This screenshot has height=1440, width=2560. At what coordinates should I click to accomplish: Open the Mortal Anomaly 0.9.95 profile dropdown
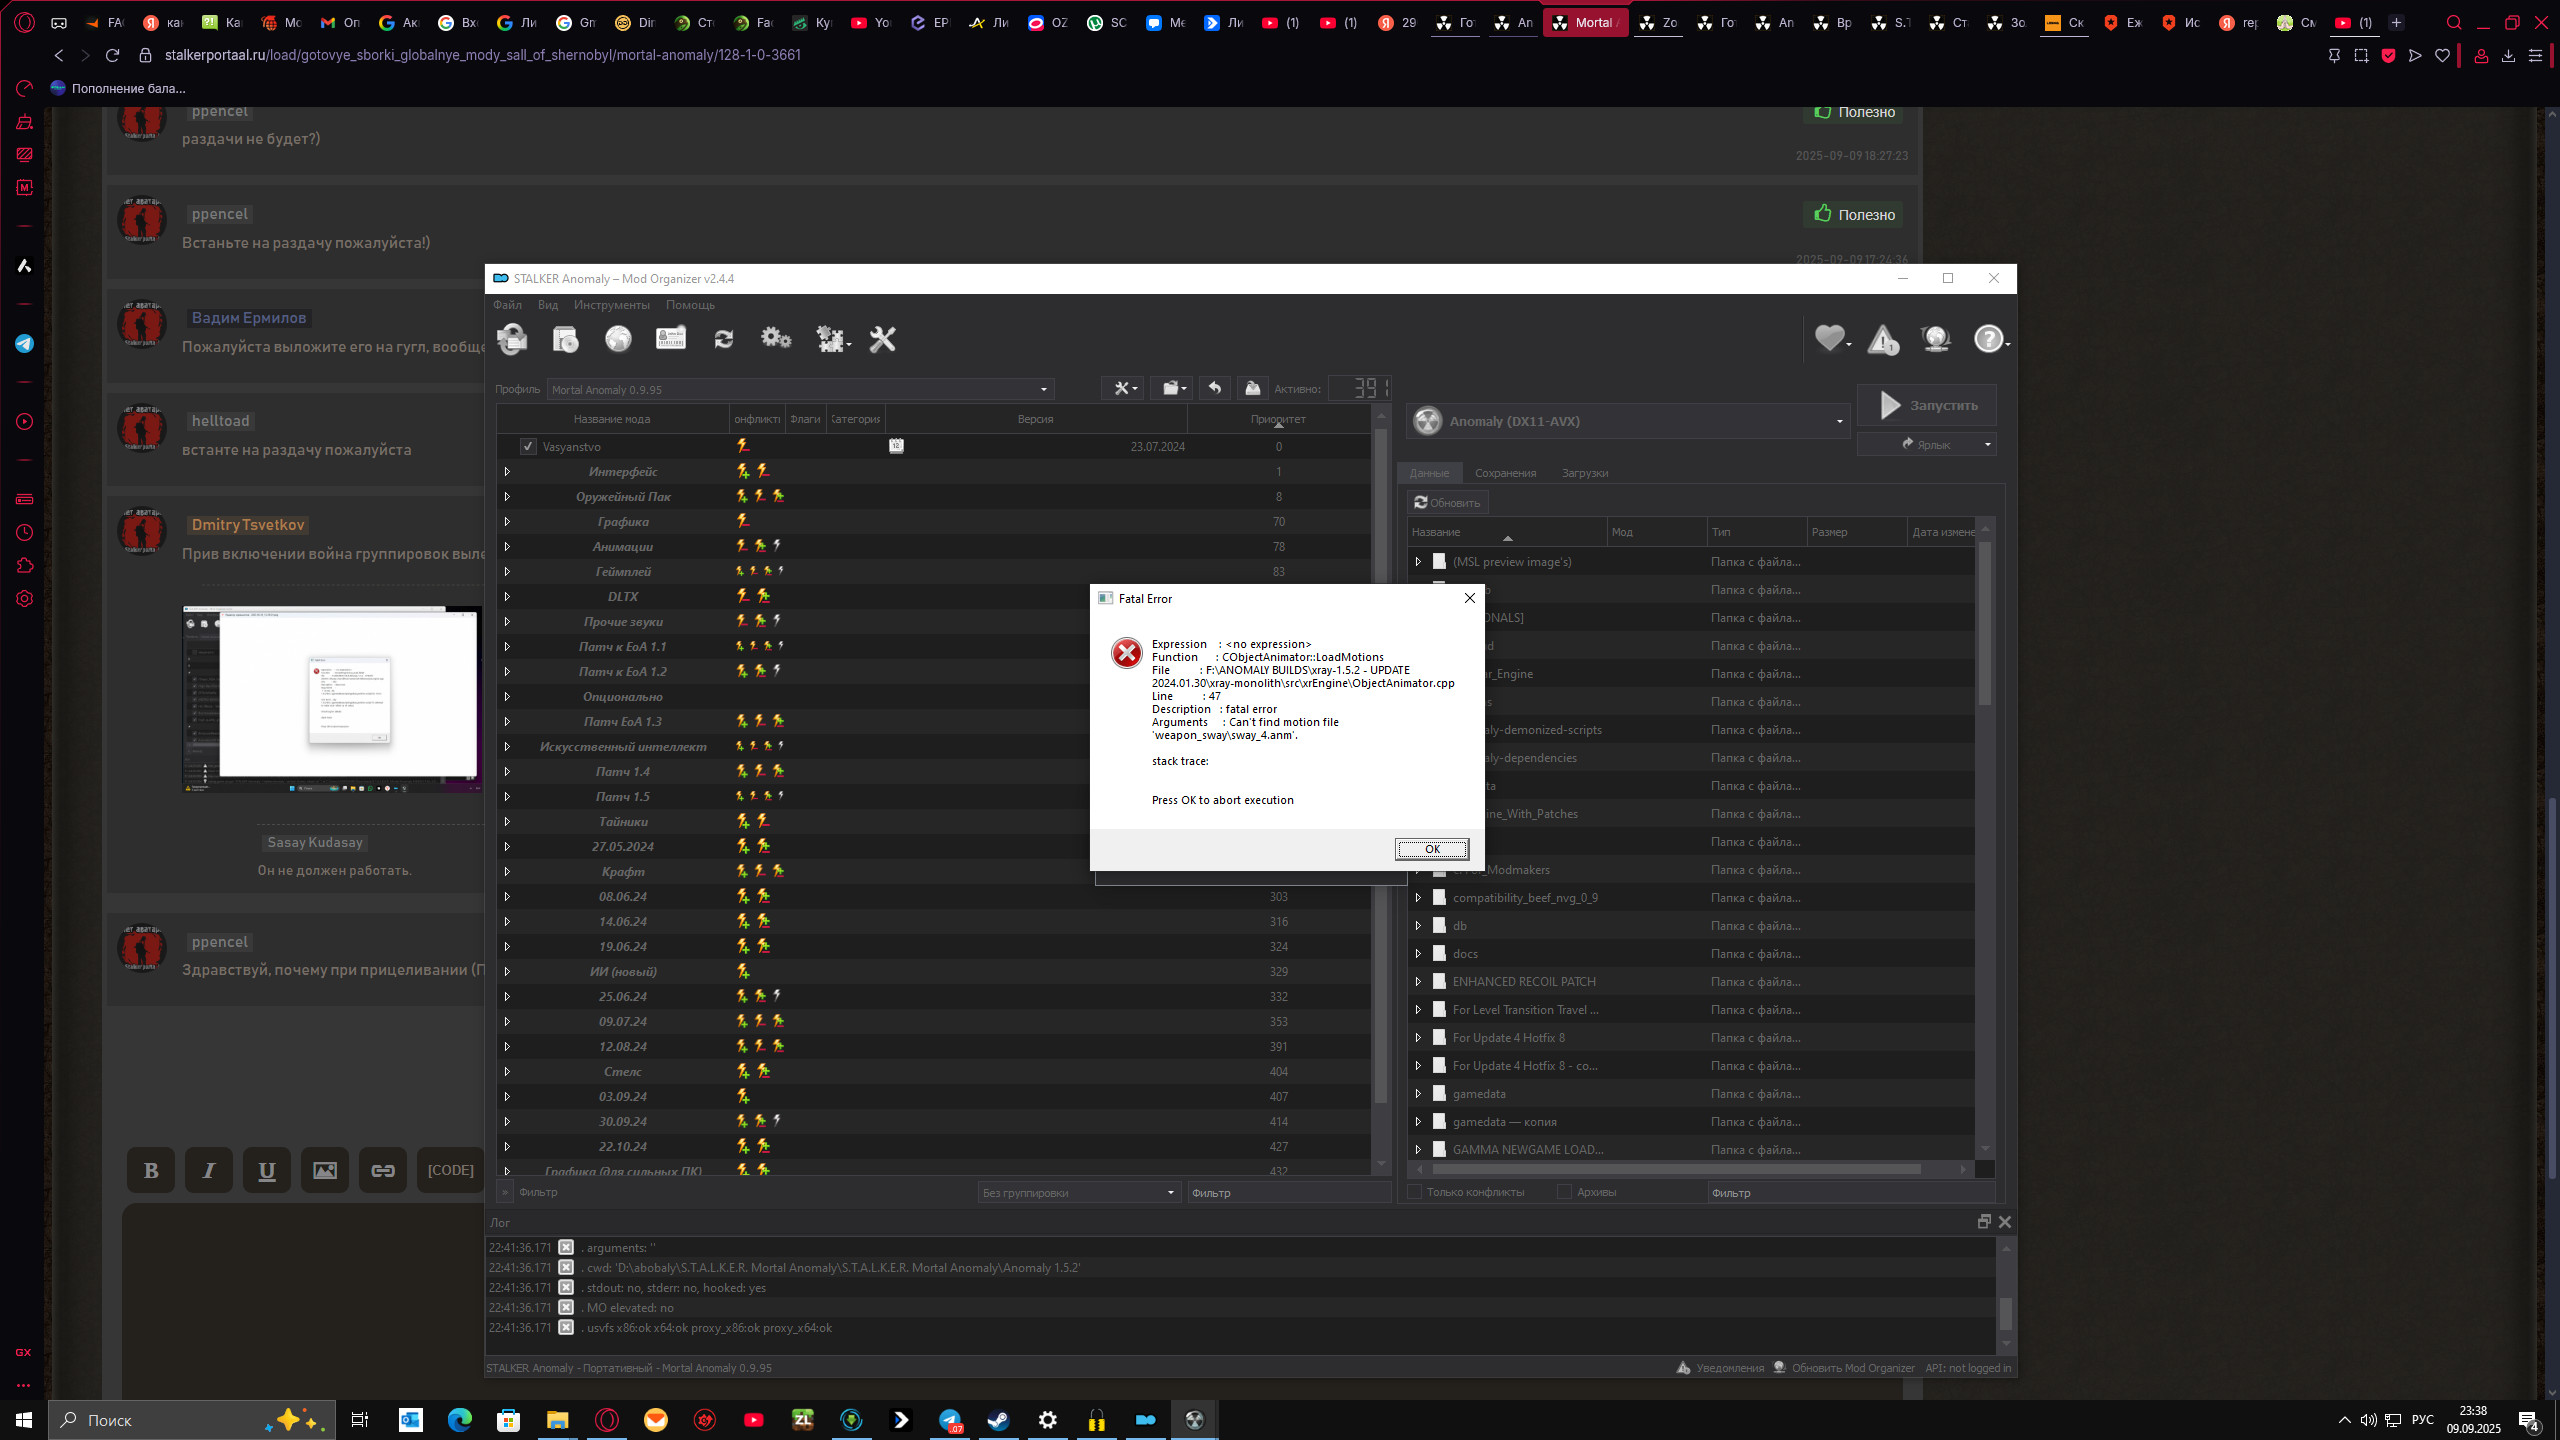click(x=800, y=389)
